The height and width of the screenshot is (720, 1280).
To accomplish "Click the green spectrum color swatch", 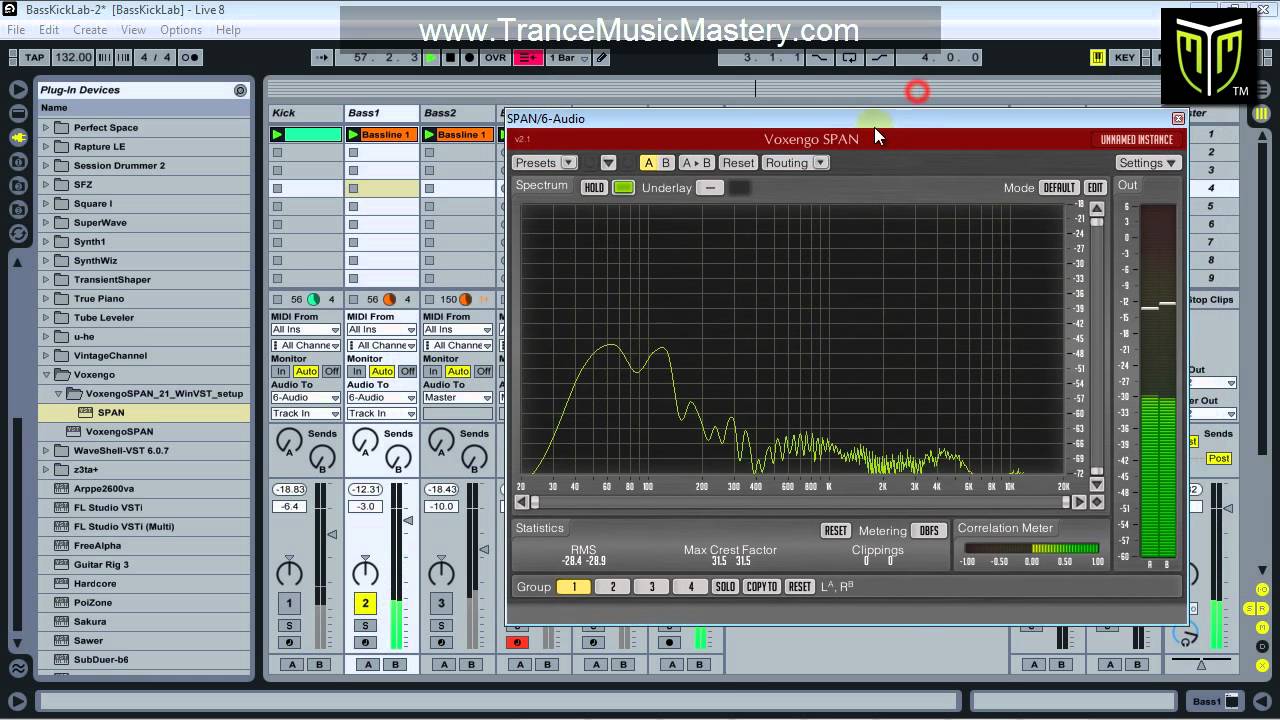I will (x=624, y=188).
